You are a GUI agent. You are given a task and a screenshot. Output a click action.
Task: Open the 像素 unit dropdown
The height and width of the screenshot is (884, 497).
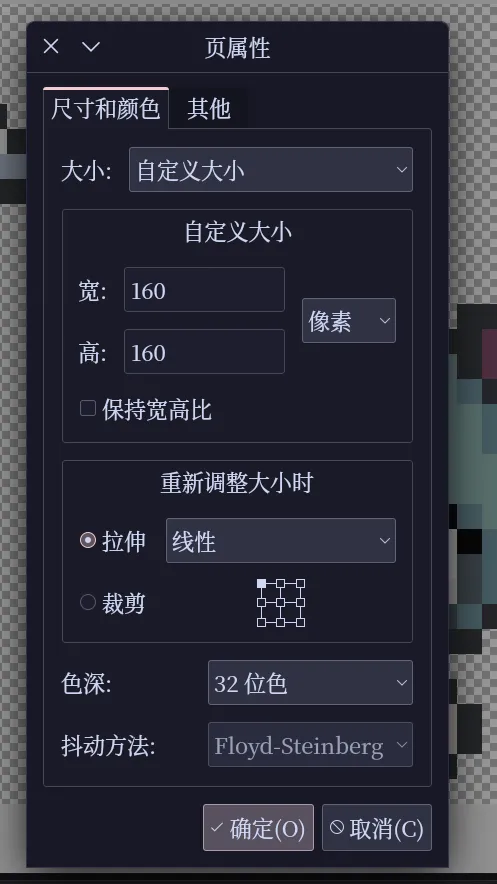coord(349,320)
